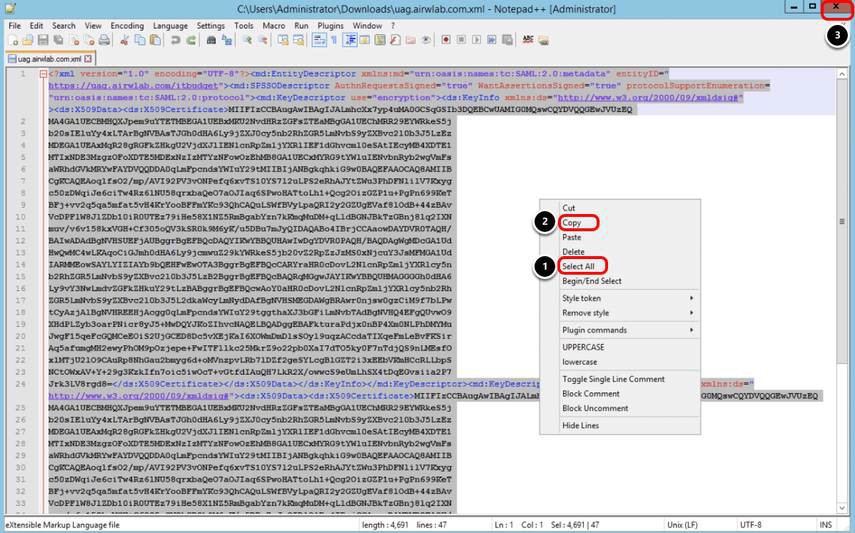The width and height of the screenshot is (855, 533).
Task: Switch to the uag.airwlab.com.xml tab
Action: pos(49,58)
